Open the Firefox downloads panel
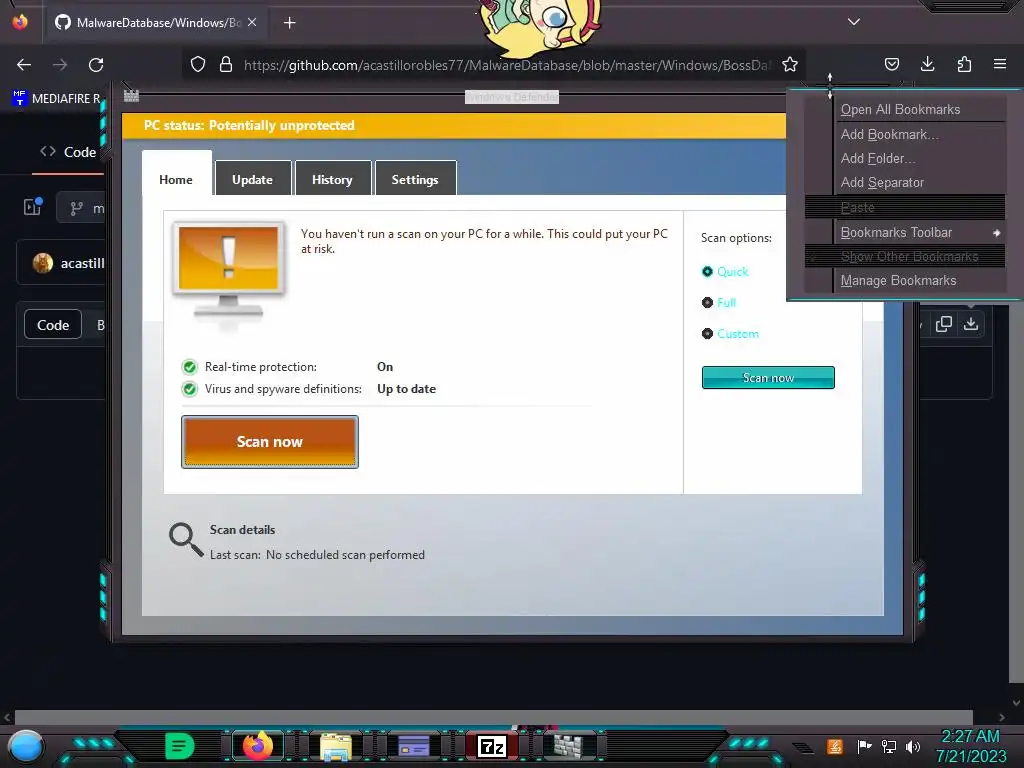The image size is (1024, 768). (x=927, y=64)
